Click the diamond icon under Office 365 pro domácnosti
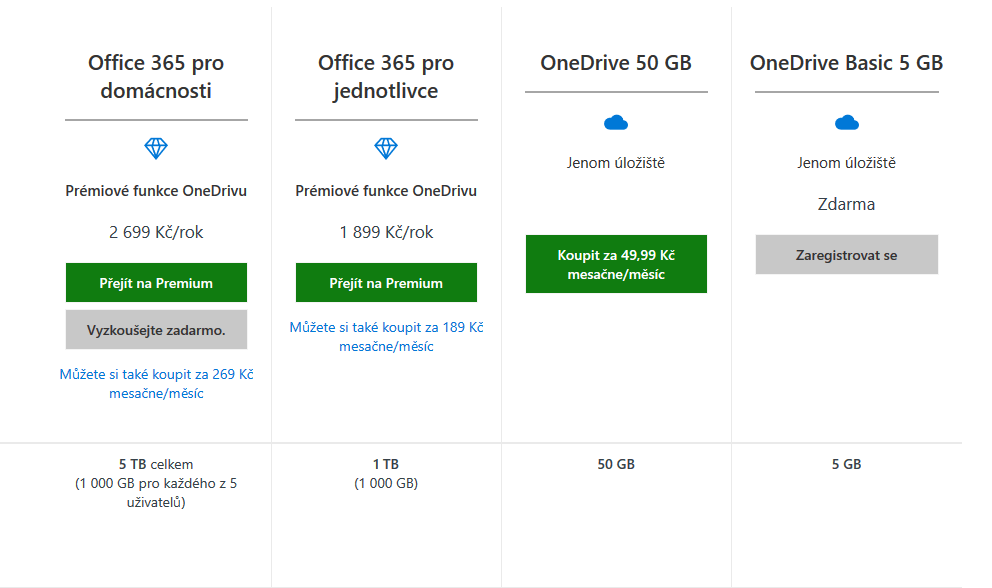992x588 pixels. click(x=156, y=148)
